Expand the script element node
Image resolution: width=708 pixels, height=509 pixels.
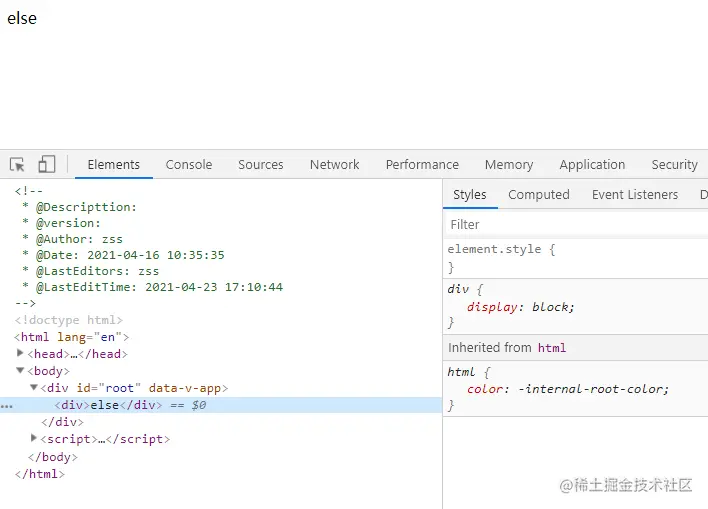(x=33, y=438)
